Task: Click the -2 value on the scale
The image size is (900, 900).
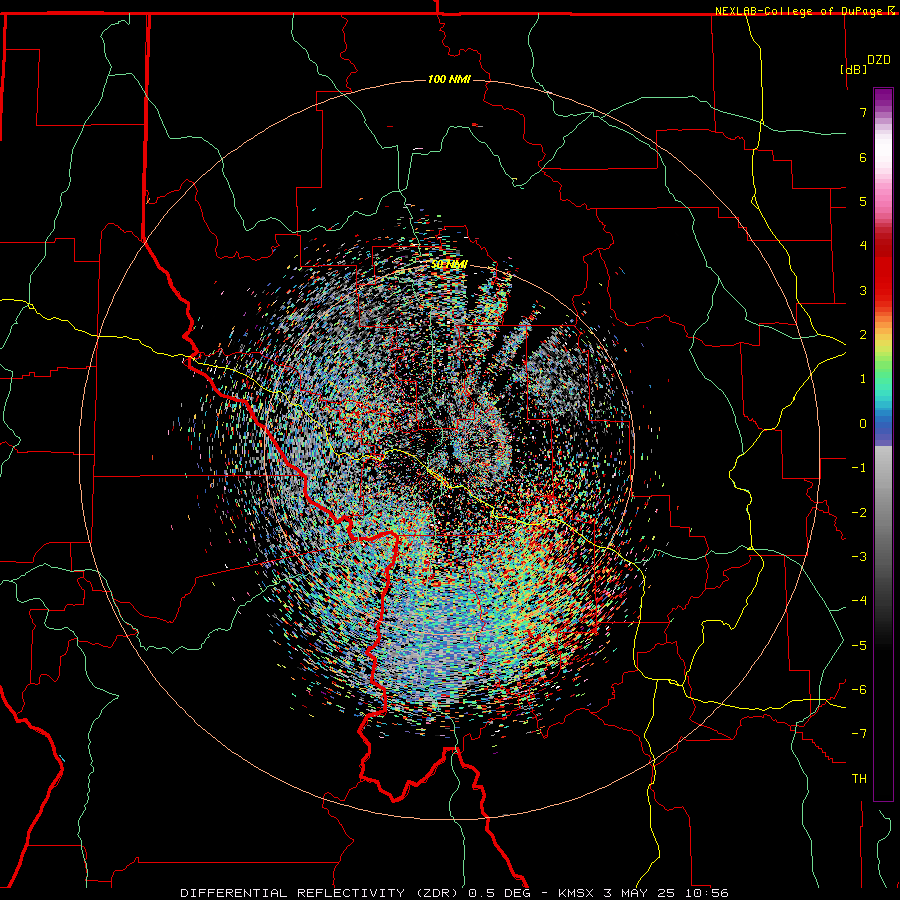Action: point(859,513)
